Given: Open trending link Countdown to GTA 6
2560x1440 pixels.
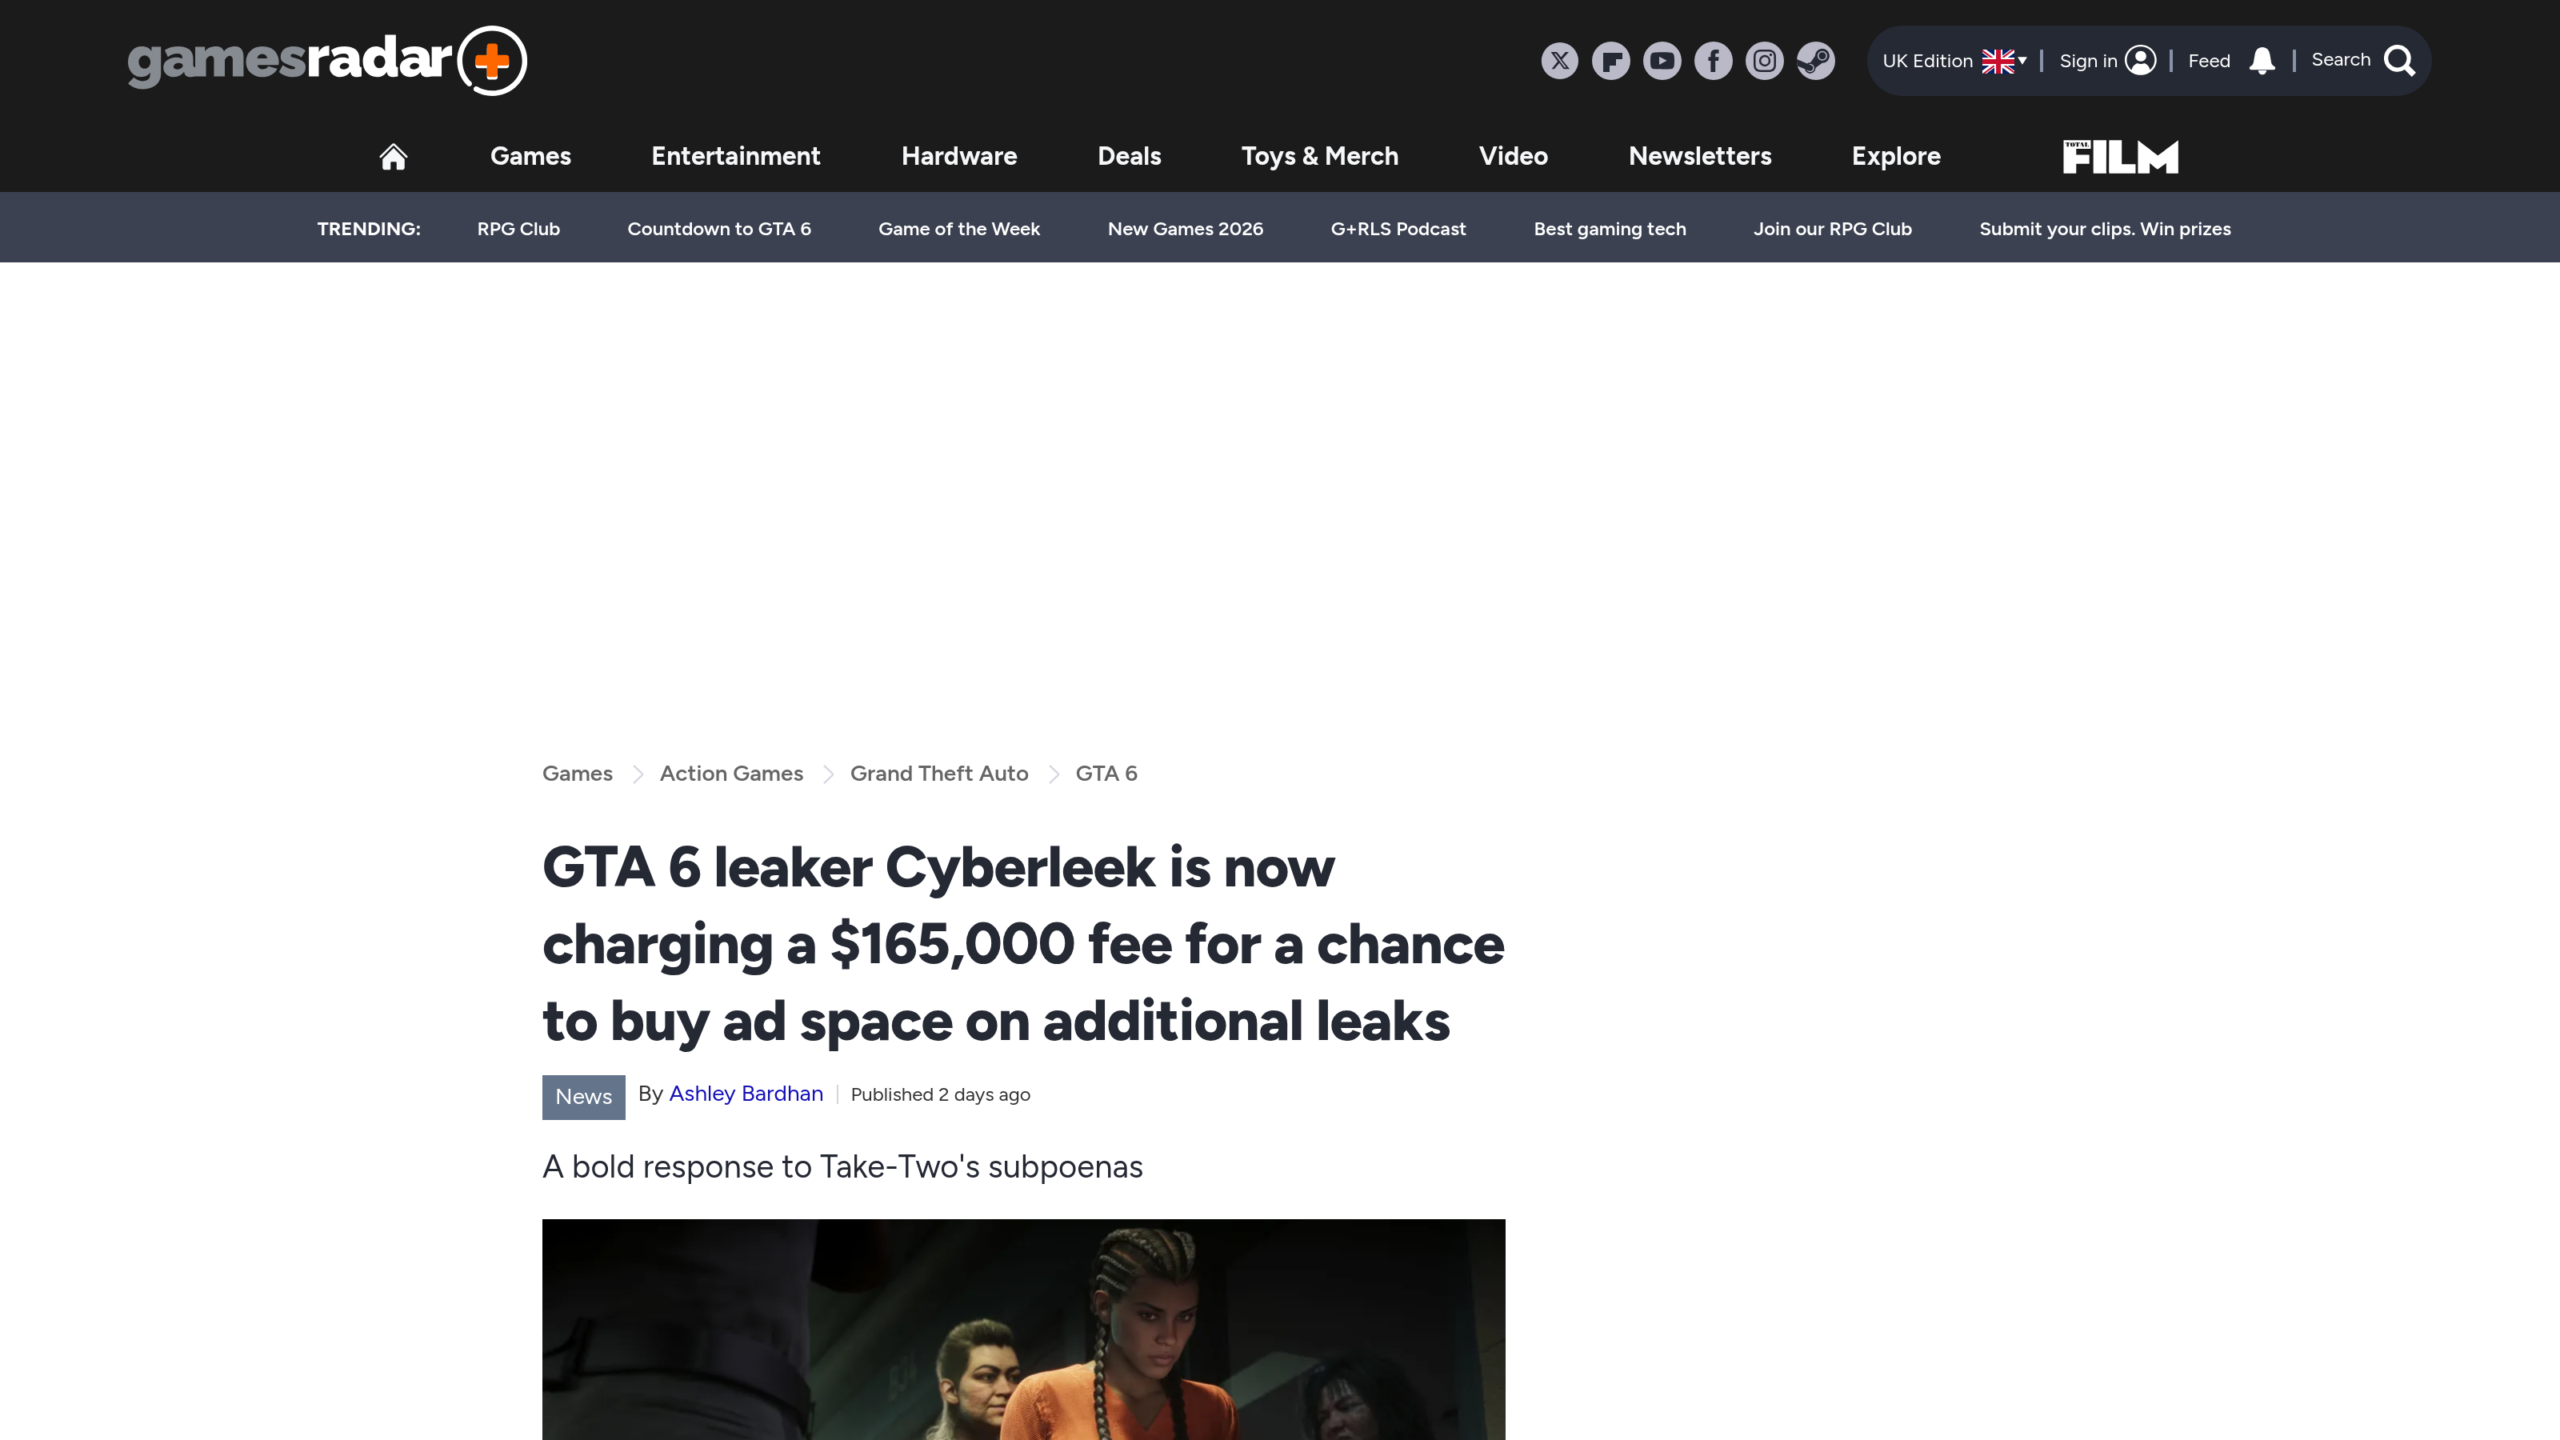Looking at the screenshot, I should tap(719, 229).
